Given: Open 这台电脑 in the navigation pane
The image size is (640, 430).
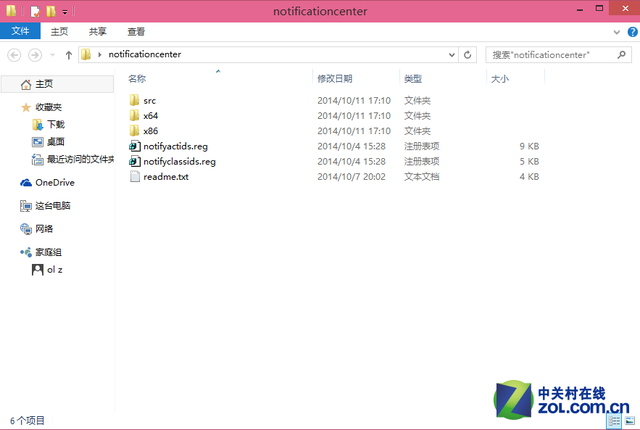Looking at the screenshot, I should click(x=53, y=206).
